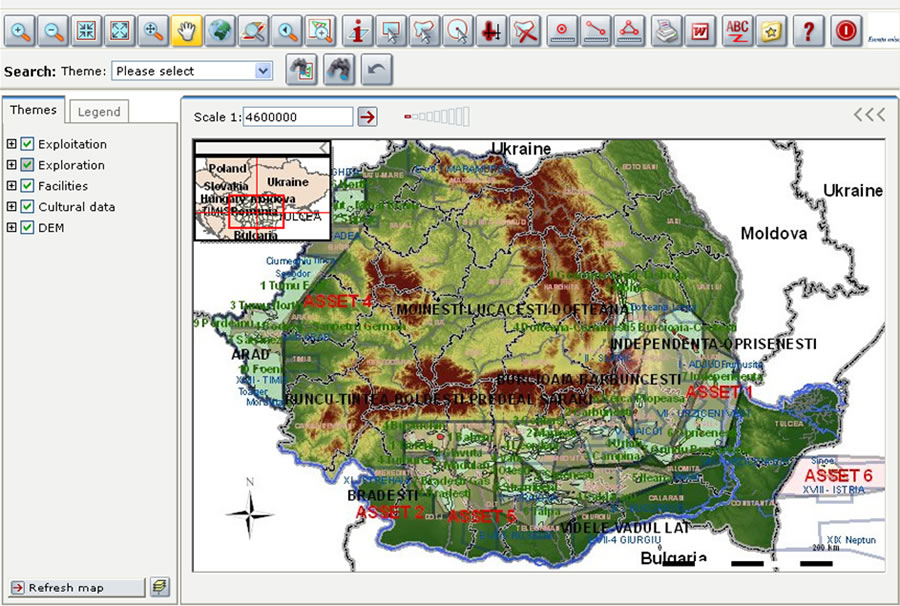Click the outward-arrows zoom icon
Image resolution: width=900 pixels, height=606 pixels.
[x=120, y=30]
